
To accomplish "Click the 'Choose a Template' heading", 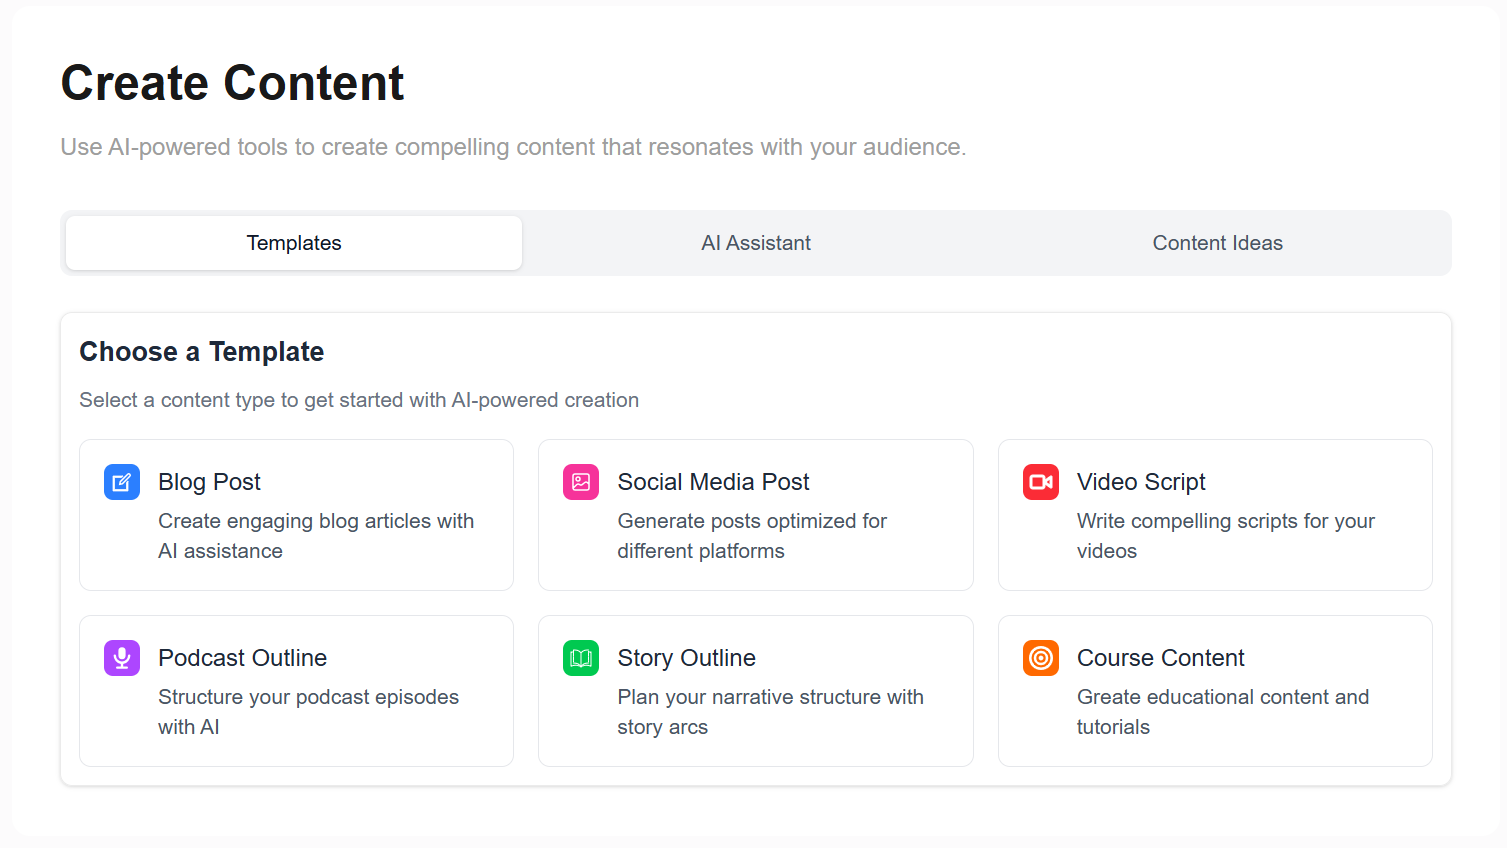I will [x=202, y=352].
